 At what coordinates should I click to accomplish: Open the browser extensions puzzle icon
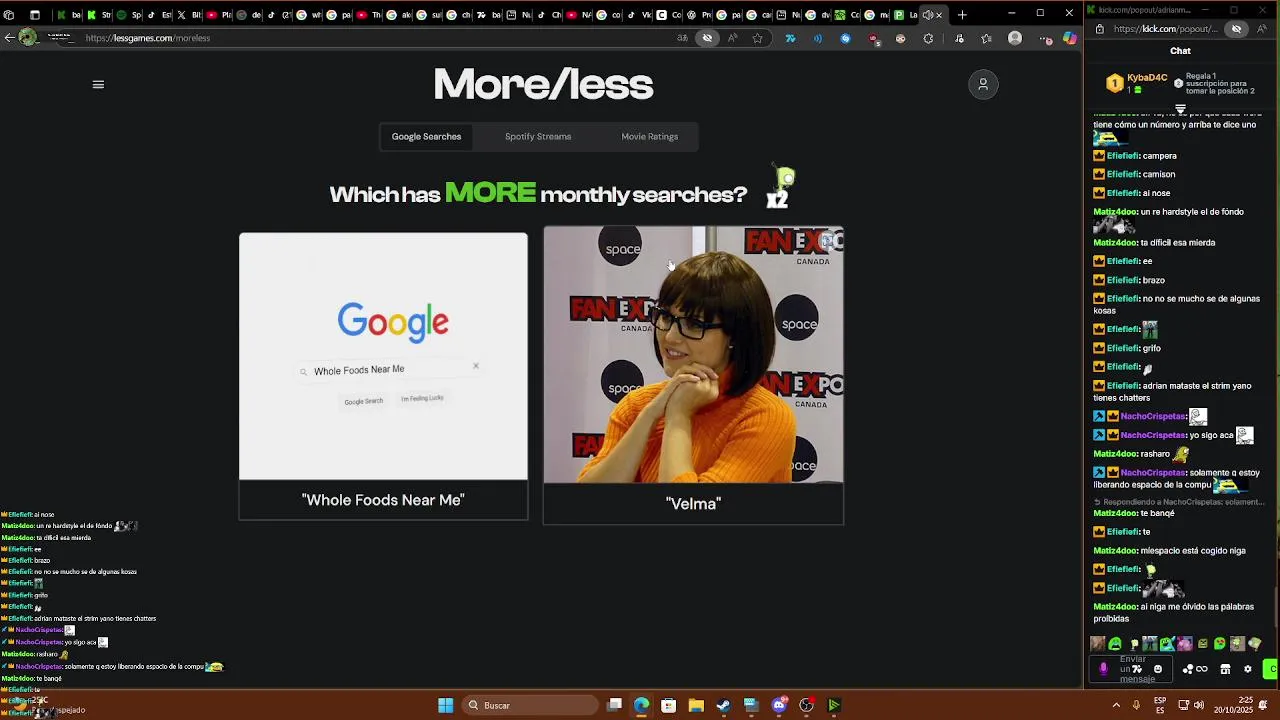(928, 38)
